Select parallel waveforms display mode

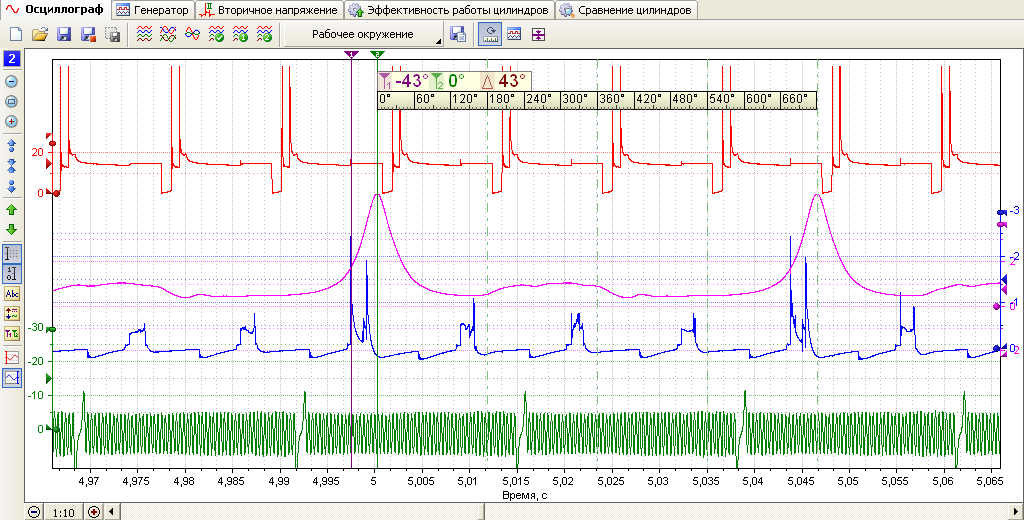(144, 35)
